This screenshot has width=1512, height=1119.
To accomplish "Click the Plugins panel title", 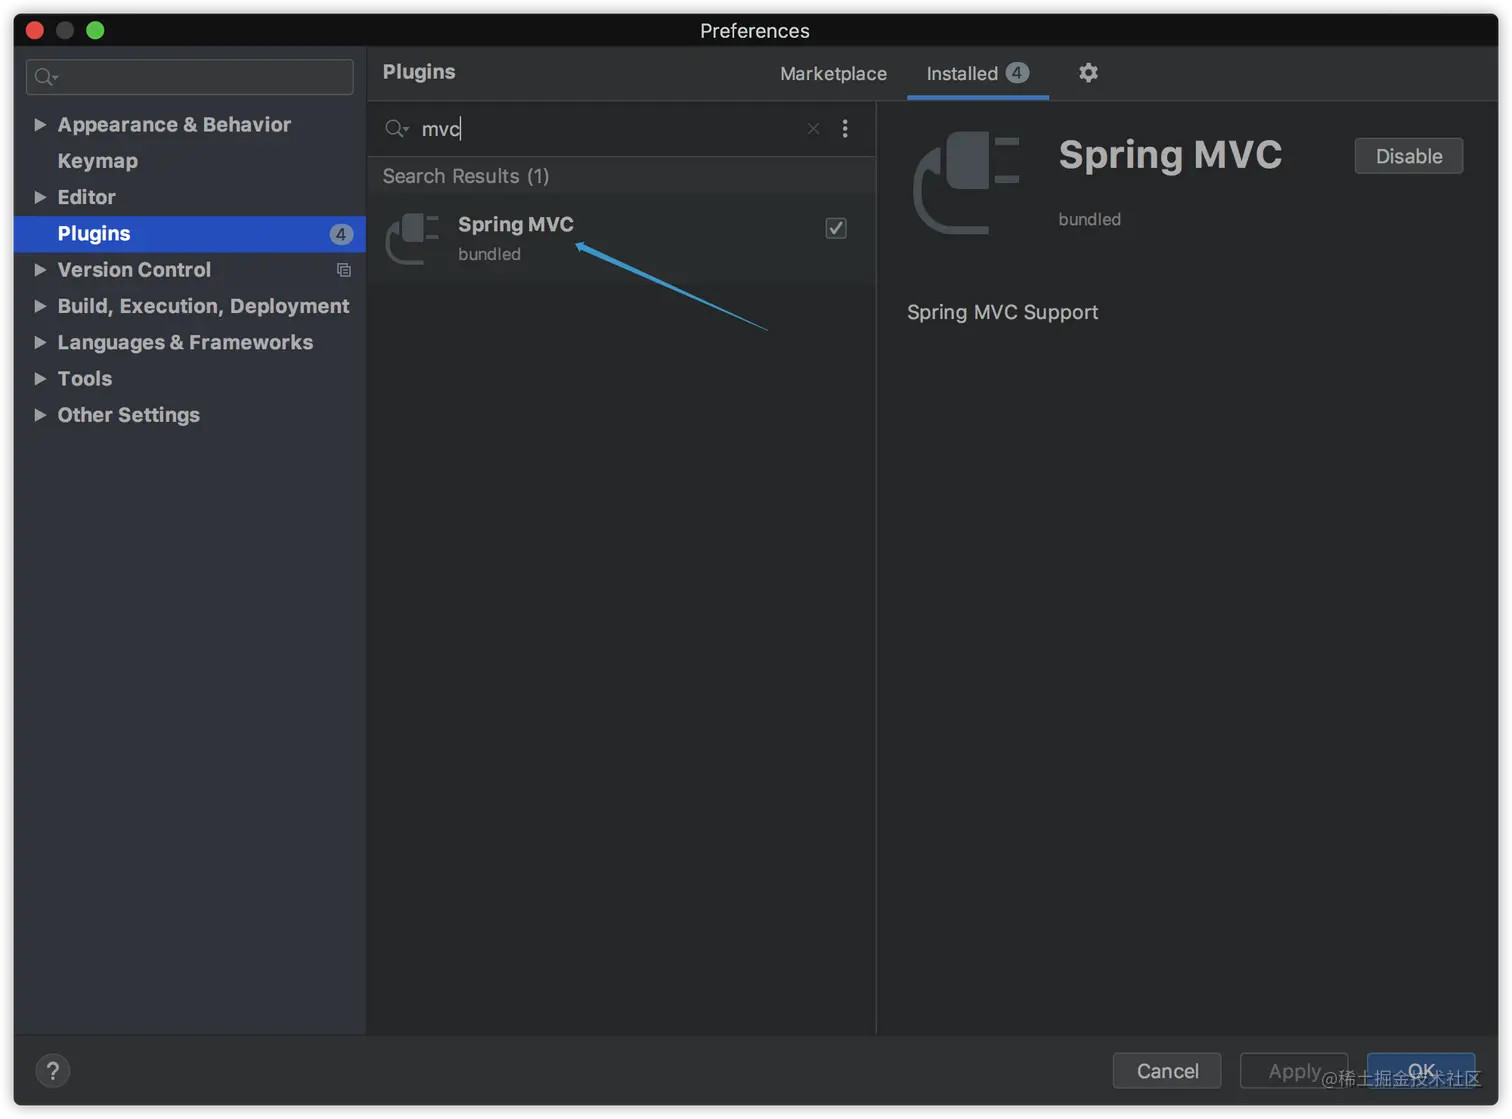I will 419,72.
